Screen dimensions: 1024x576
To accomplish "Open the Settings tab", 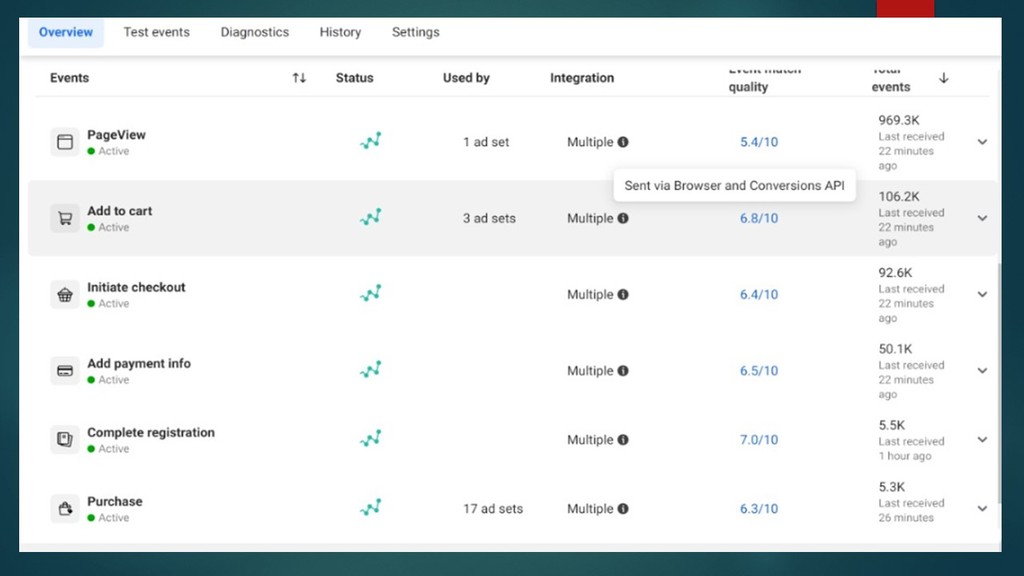I will tap(415, 32).
